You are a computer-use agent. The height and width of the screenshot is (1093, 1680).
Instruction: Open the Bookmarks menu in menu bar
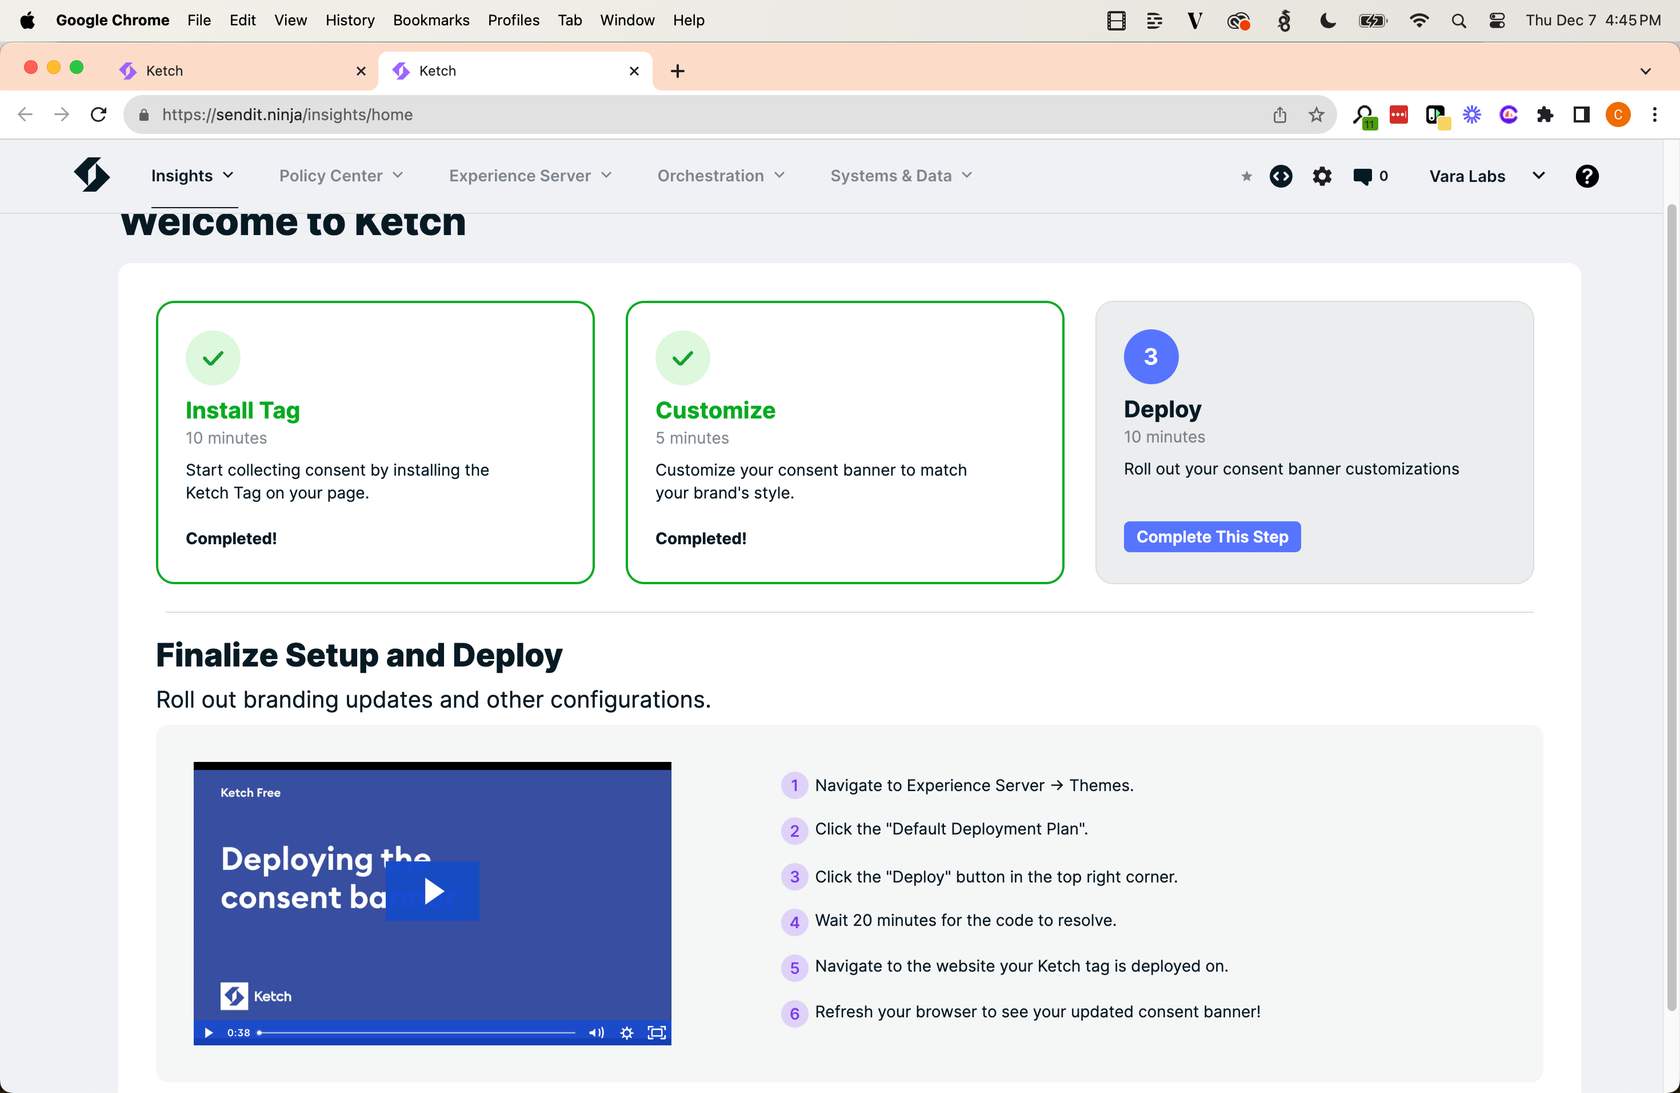431,20
